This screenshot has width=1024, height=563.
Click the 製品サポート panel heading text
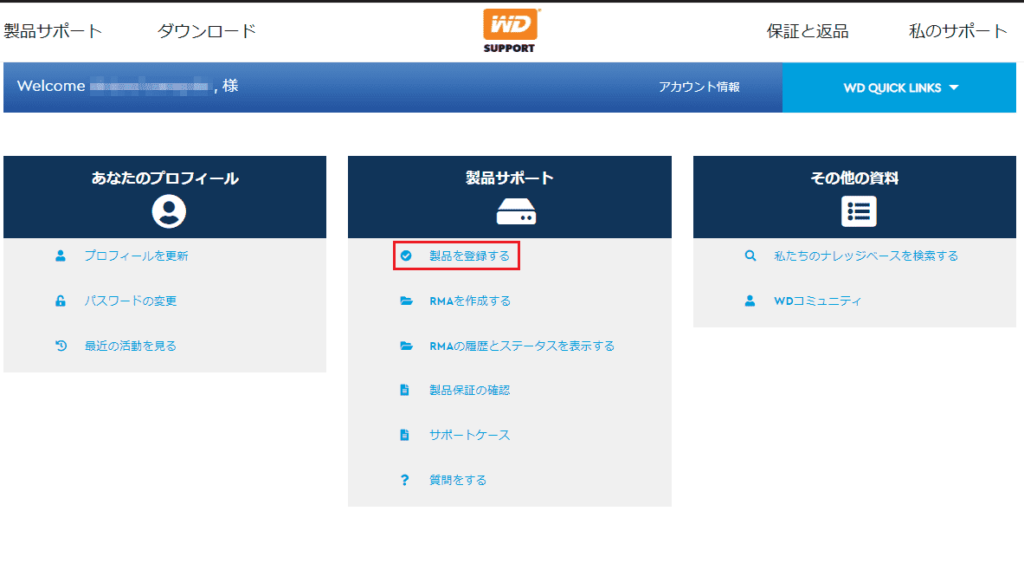[509, 178]
